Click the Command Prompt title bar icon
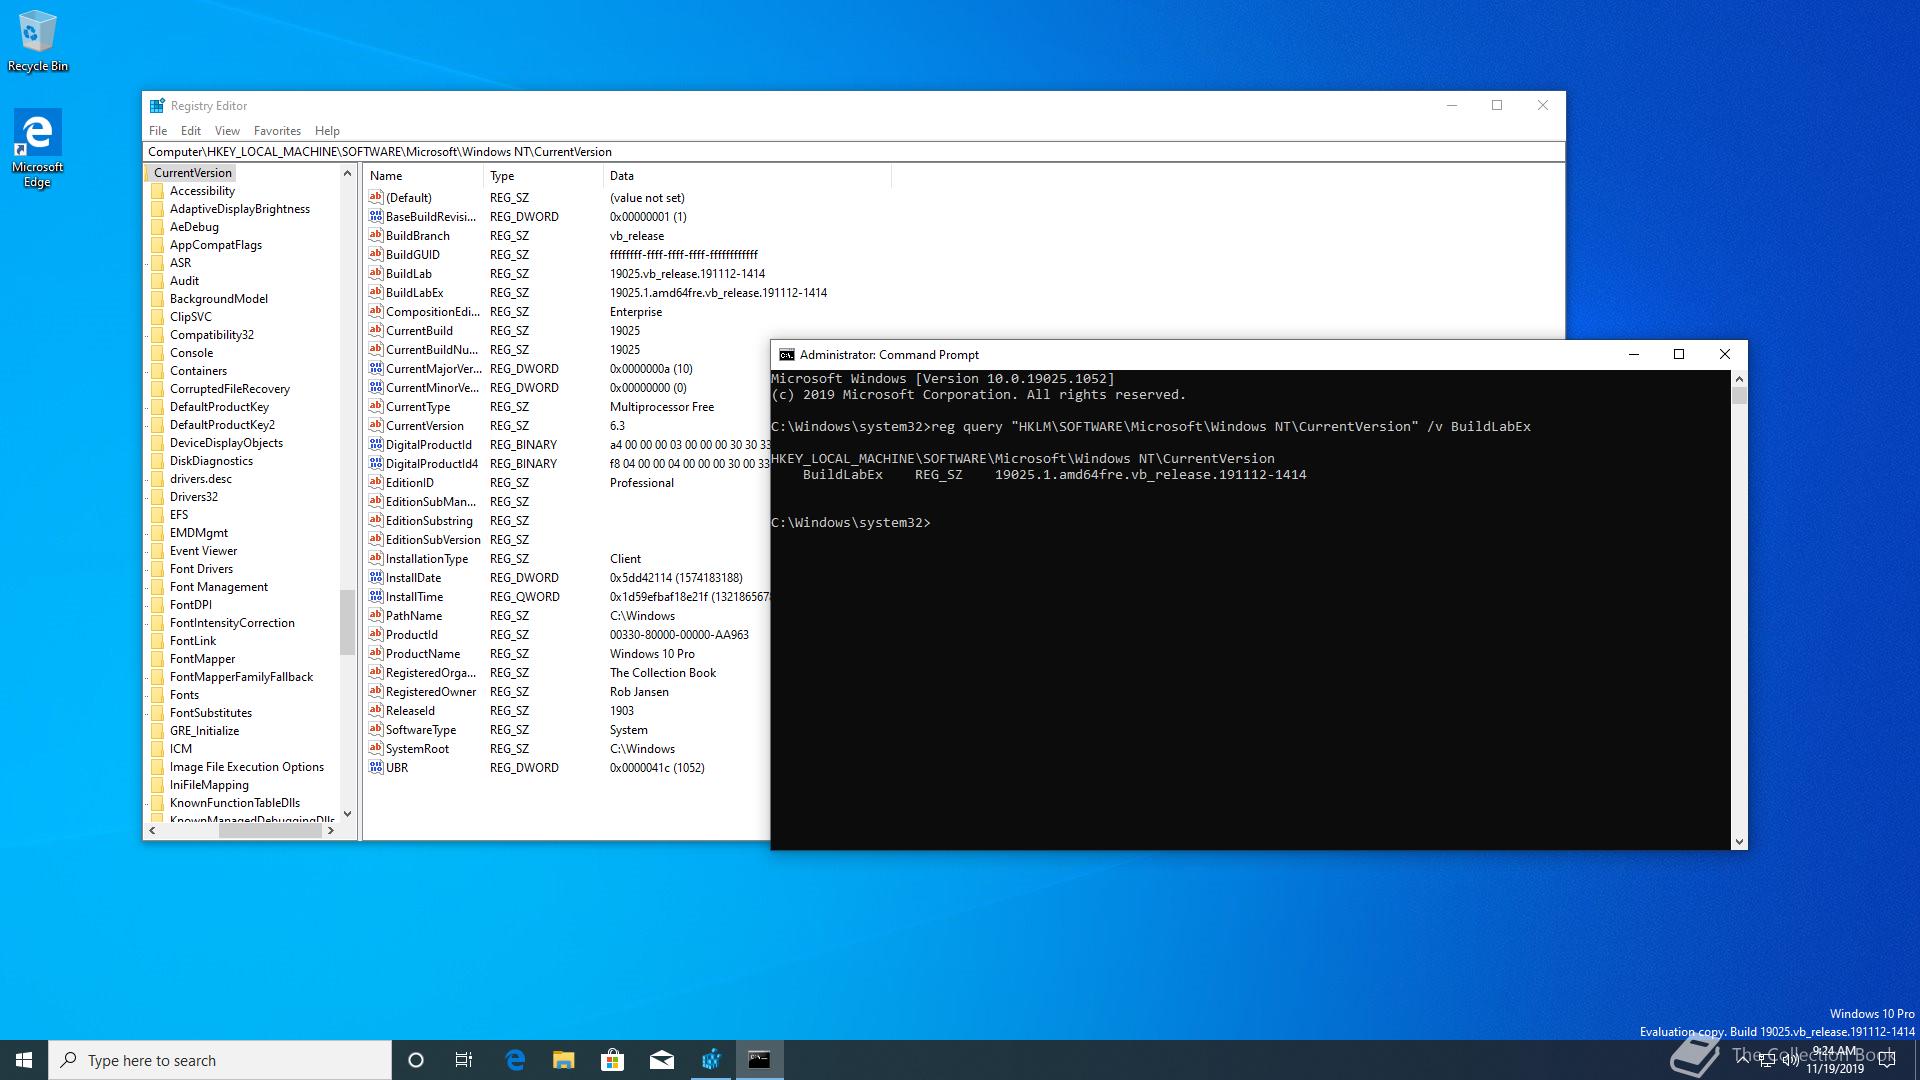 (787, 355)
